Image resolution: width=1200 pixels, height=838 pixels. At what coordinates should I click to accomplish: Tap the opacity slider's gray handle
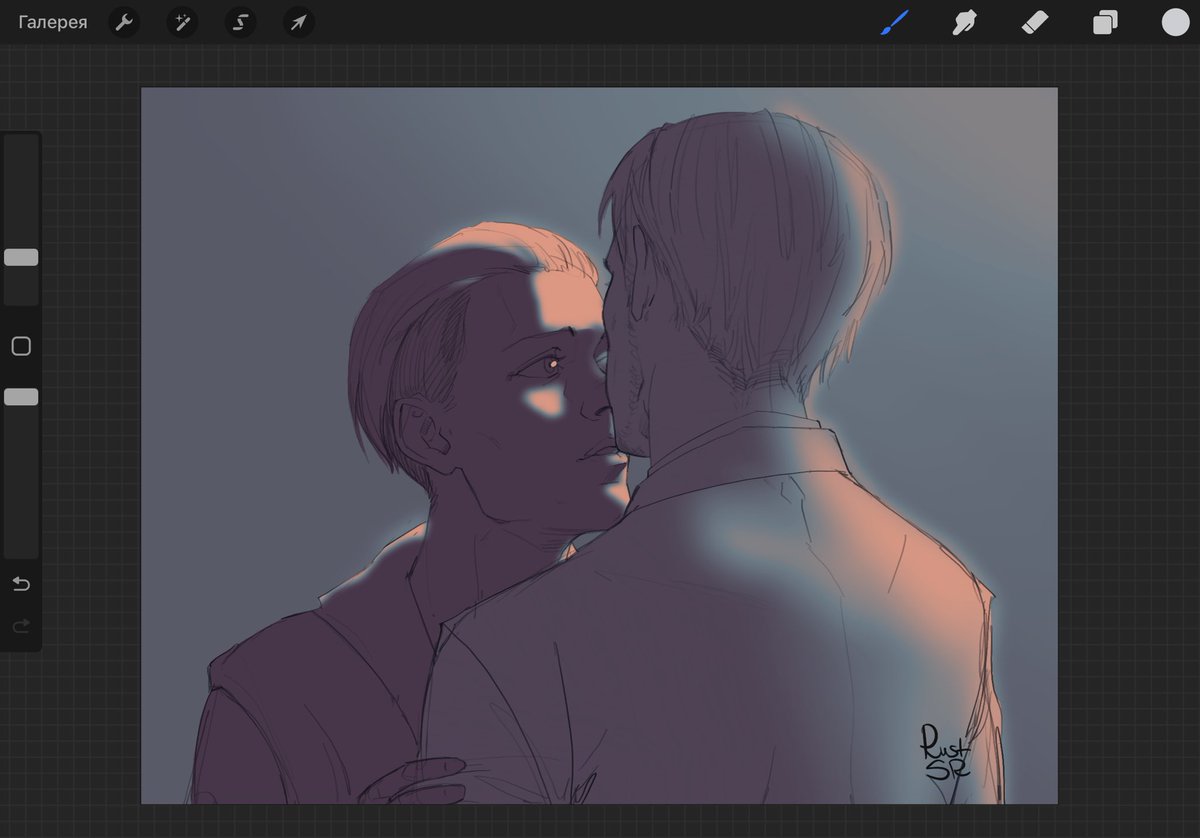(20, 396)
